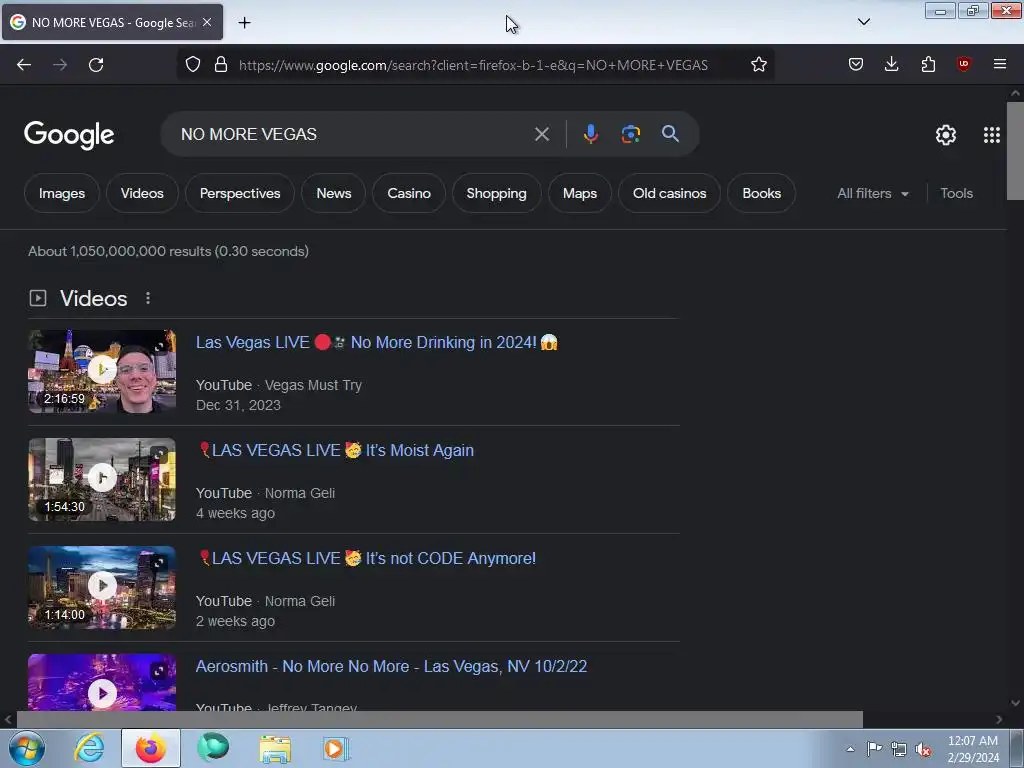
Task: Open 'It's not CODE Anymore!' video link
Action: tap(366, 558)
